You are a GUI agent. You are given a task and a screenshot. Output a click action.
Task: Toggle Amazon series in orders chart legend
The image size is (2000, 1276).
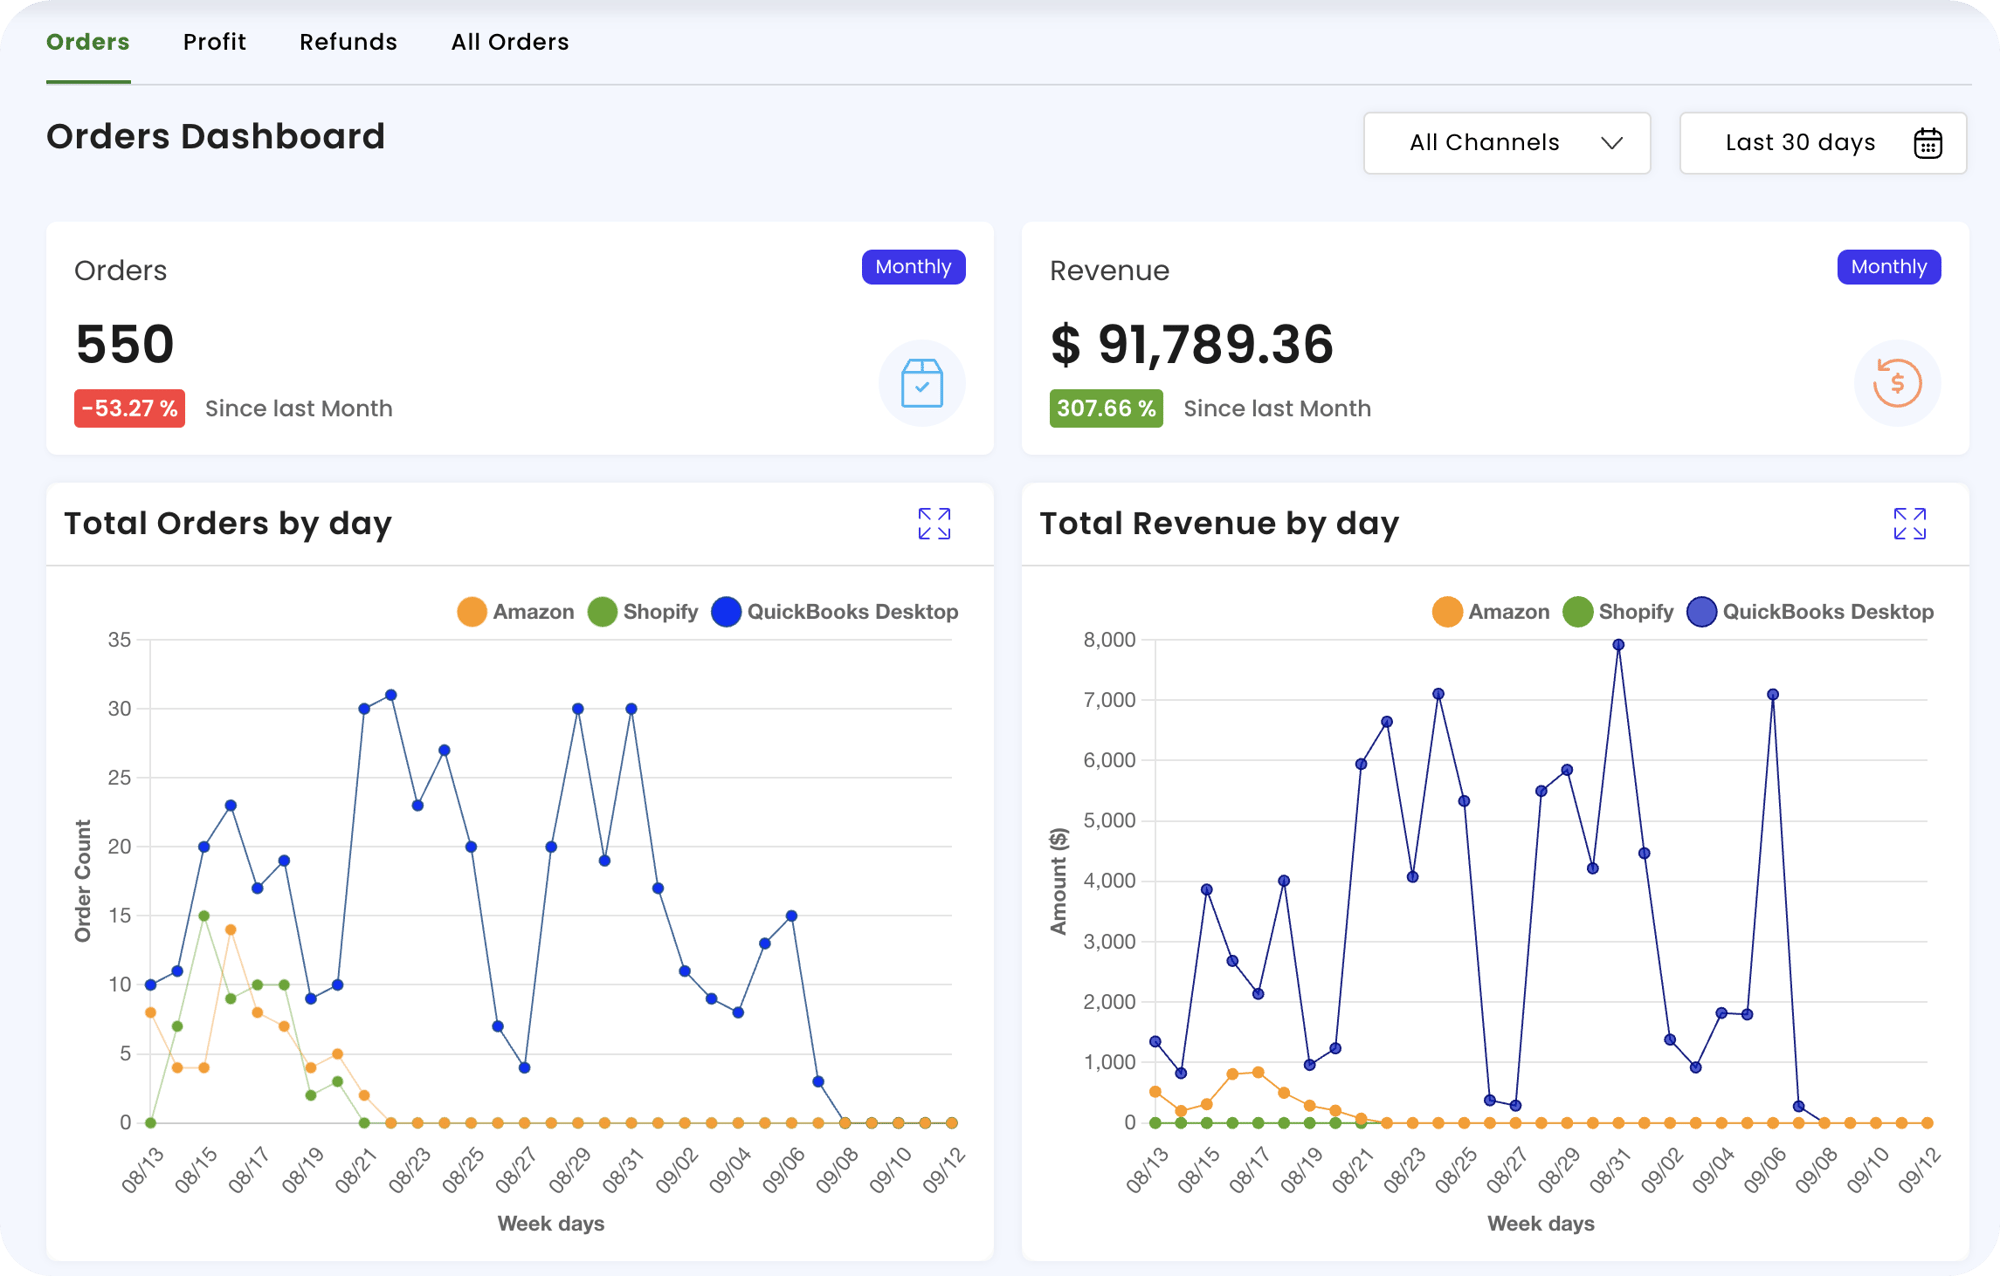tap(516, 611)
